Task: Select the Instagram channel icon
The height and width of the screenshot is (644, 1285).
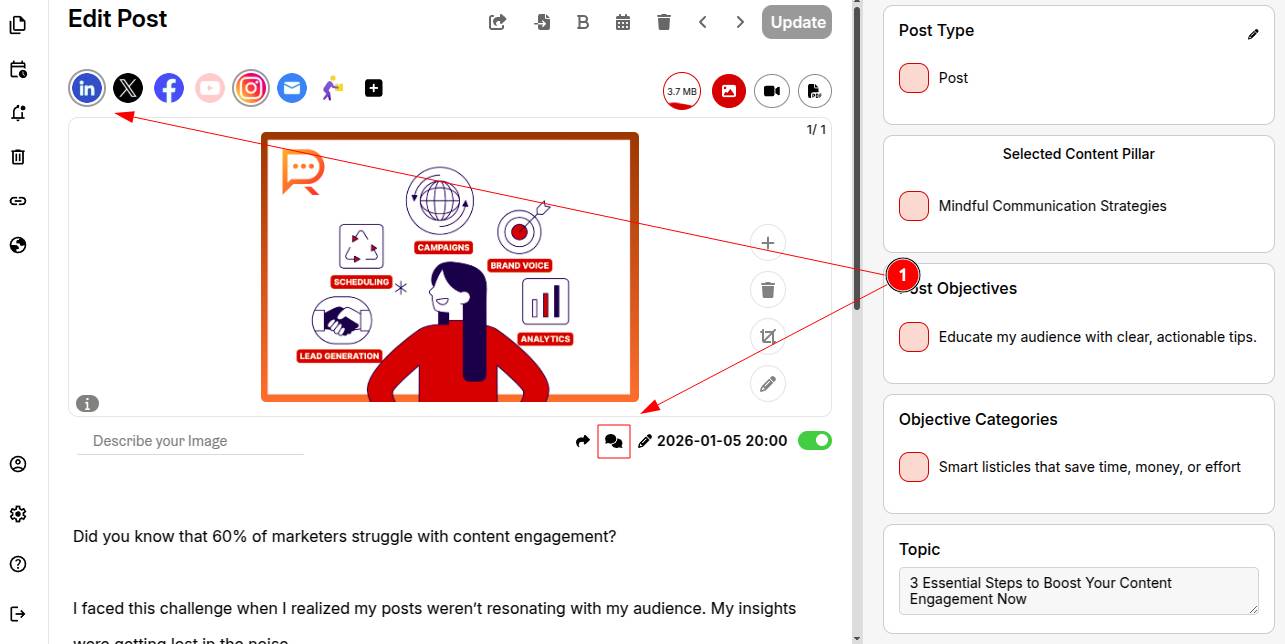Action: pyautogui.click(x=251, y=89)
